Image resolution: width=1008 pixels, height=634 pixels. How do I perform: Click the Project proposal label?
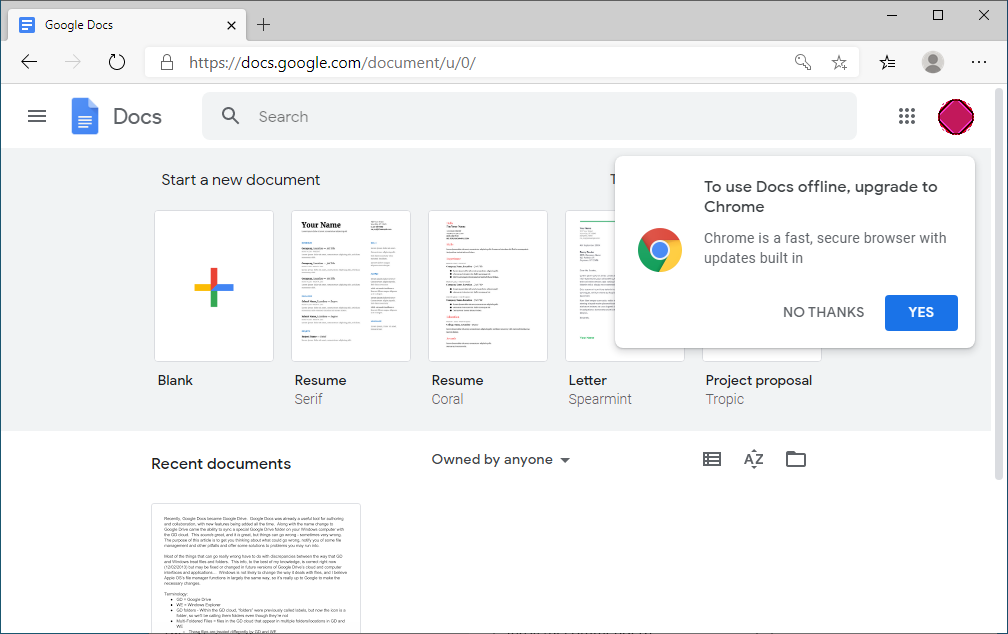[759, 381]
